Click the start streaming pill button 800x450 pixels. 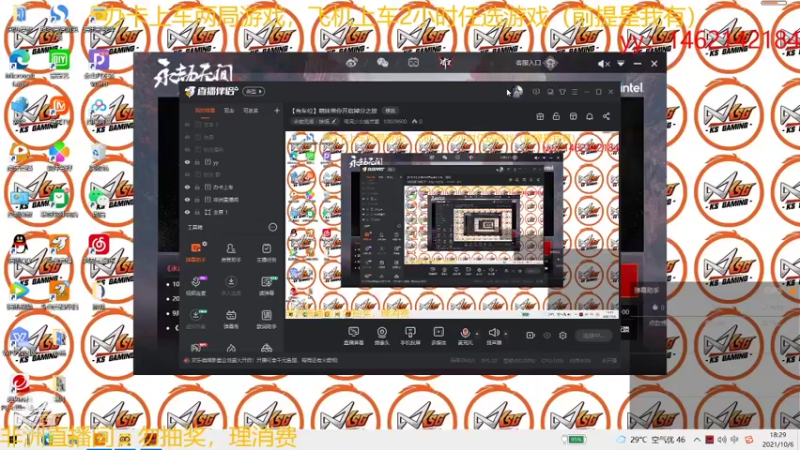tap(593, 336)
